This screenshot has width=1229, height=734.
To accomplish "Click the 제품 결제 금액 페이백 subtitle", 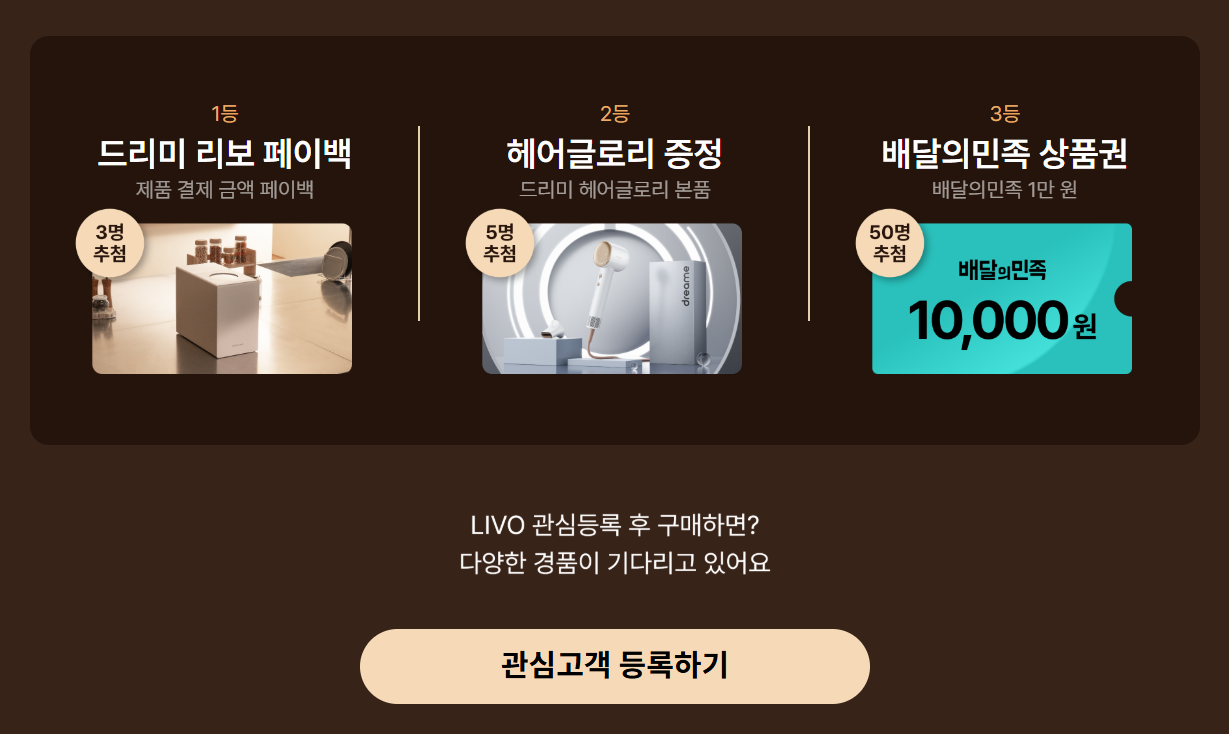I will [x=224, y=189].
